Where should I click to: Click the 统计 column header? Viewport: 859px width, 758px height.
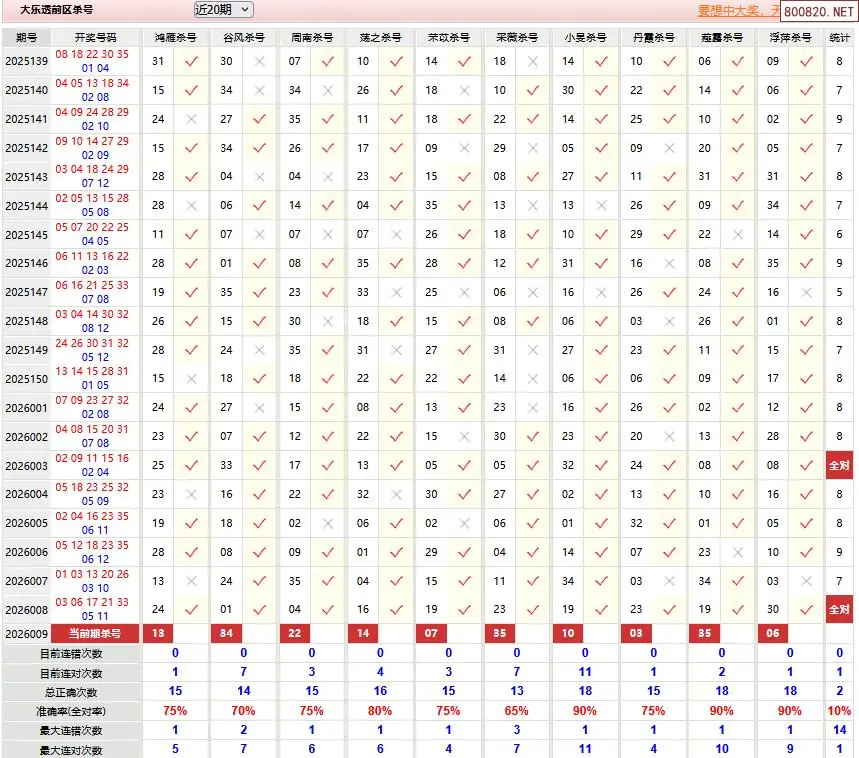(840, 37)
